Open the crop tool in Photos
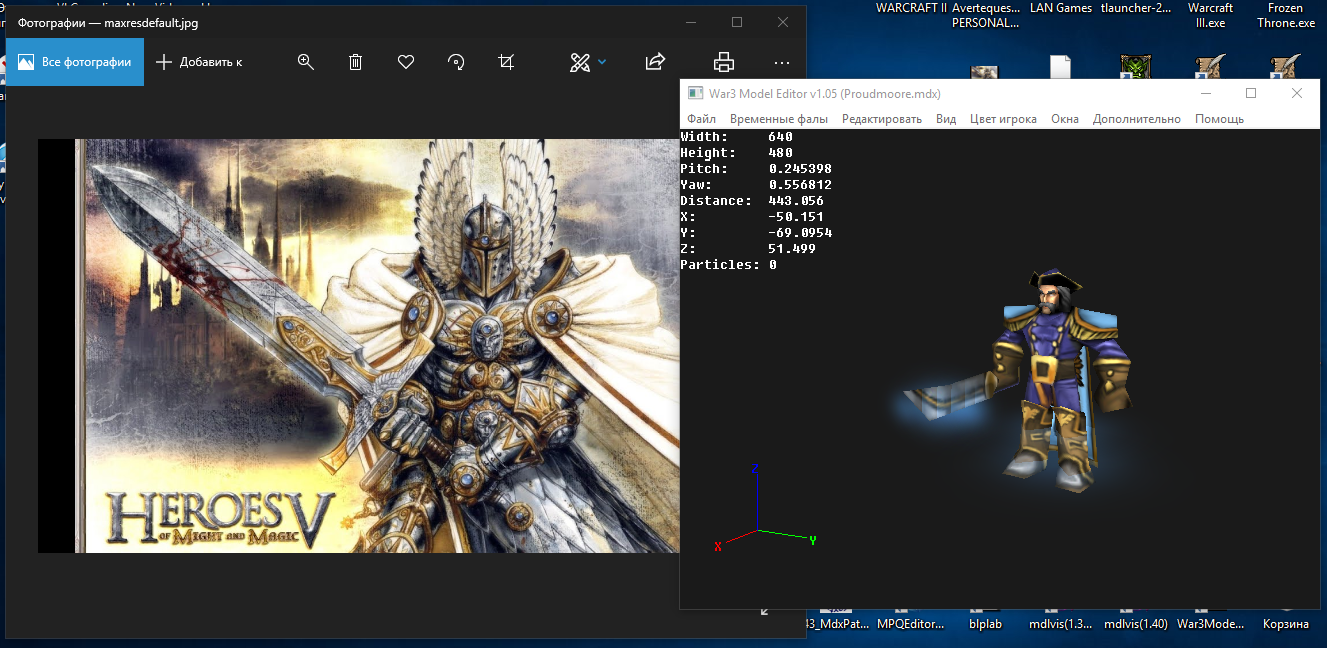 (x=506, y=62)
